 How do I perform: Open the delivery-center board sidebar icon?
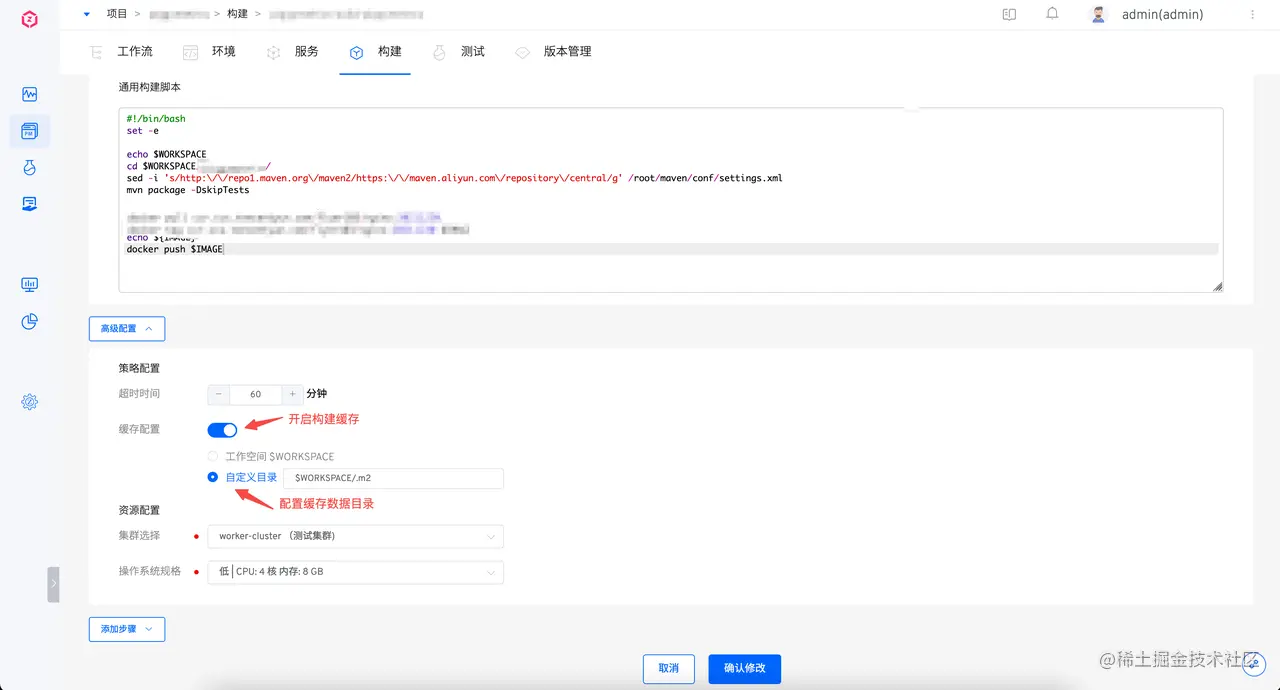tap(29, 204)
